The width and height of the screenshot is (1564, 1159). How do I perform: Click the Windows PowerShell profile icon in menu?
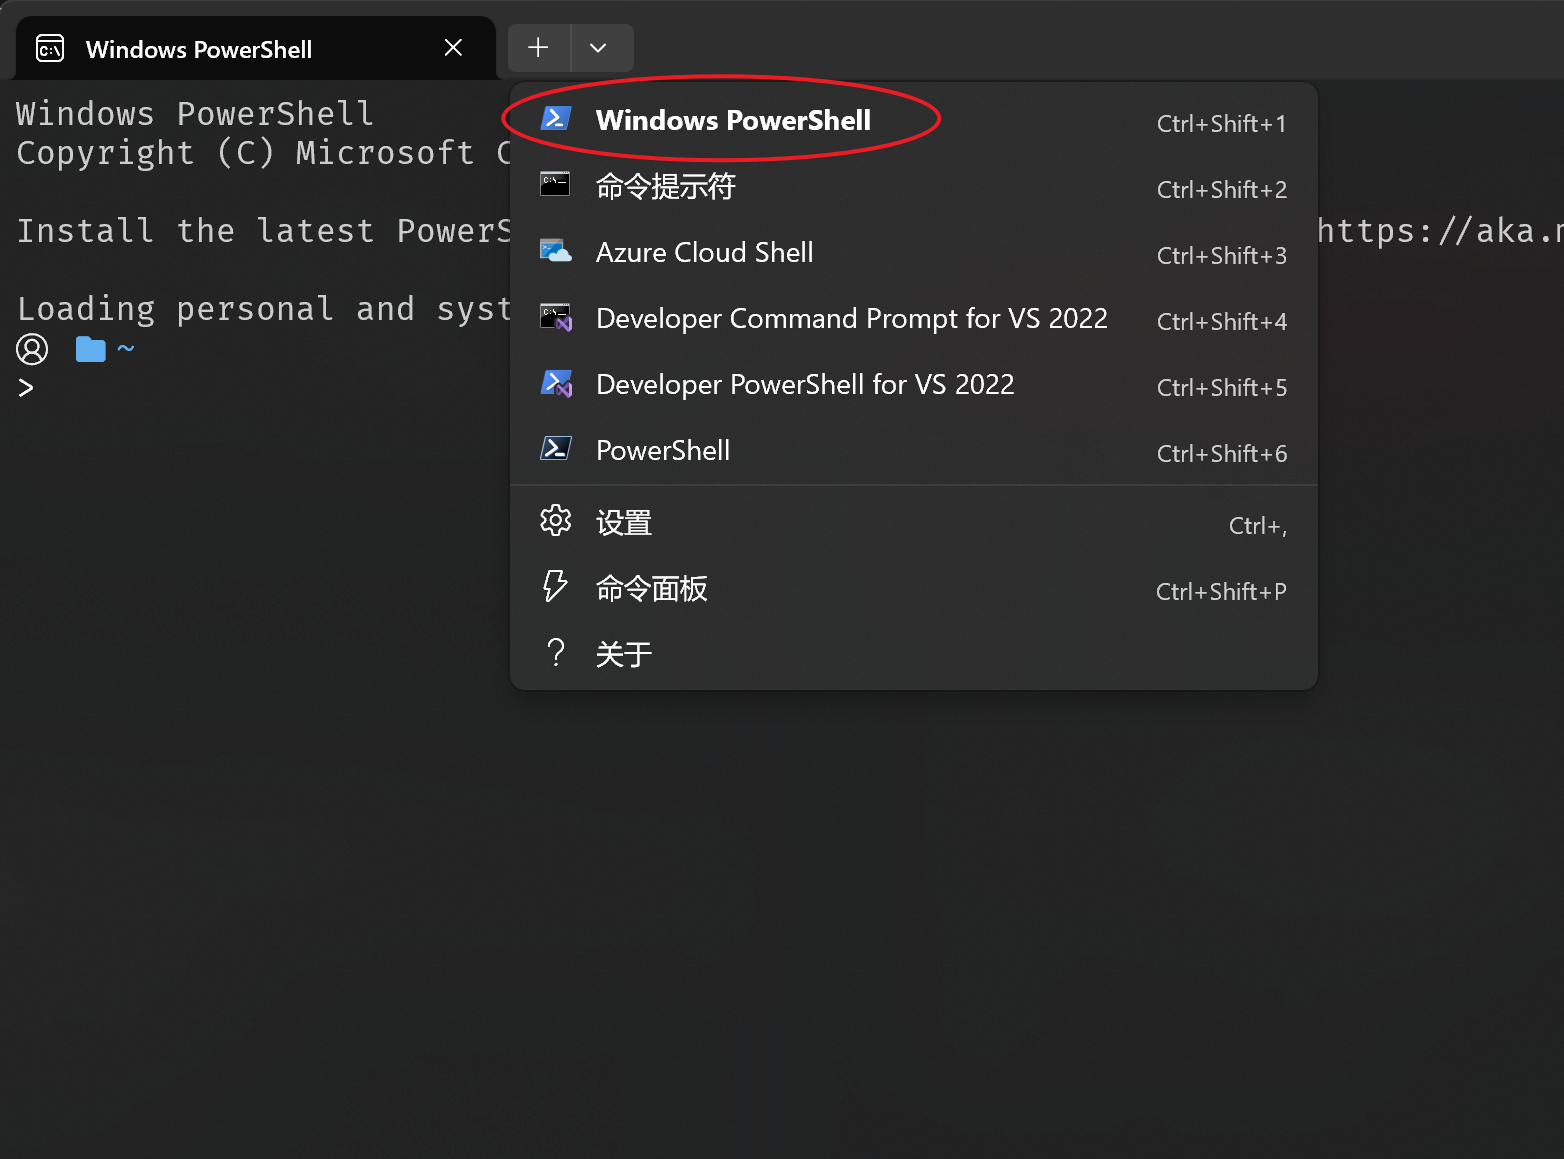(x=556, y=119)
